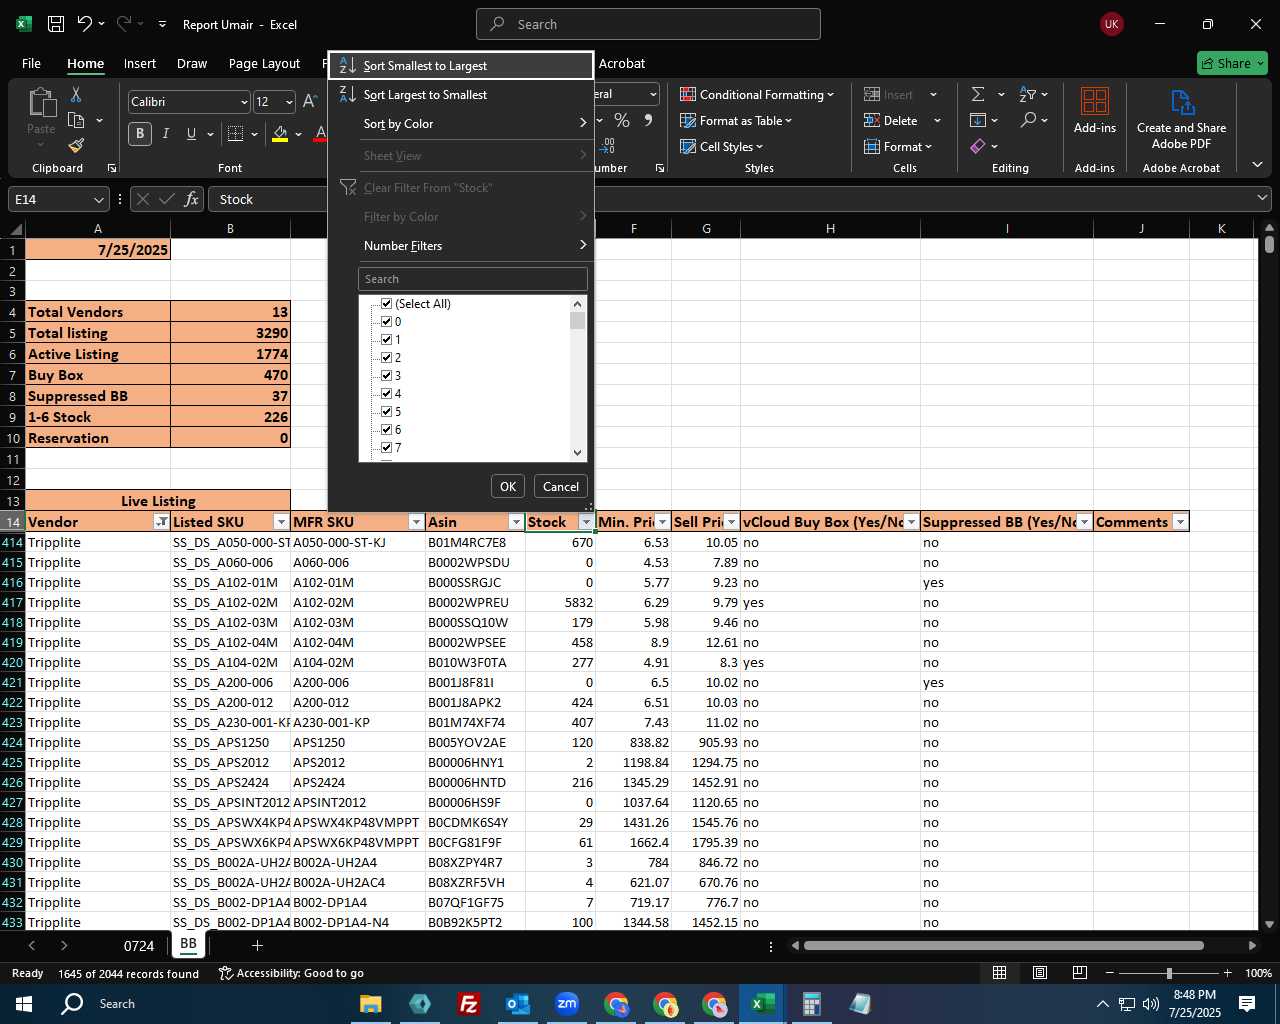Image resolution: width=1280 pixels, height=1024 pixels.
Task: Open the font name Calibri dropdown
Action: [244, 102]
